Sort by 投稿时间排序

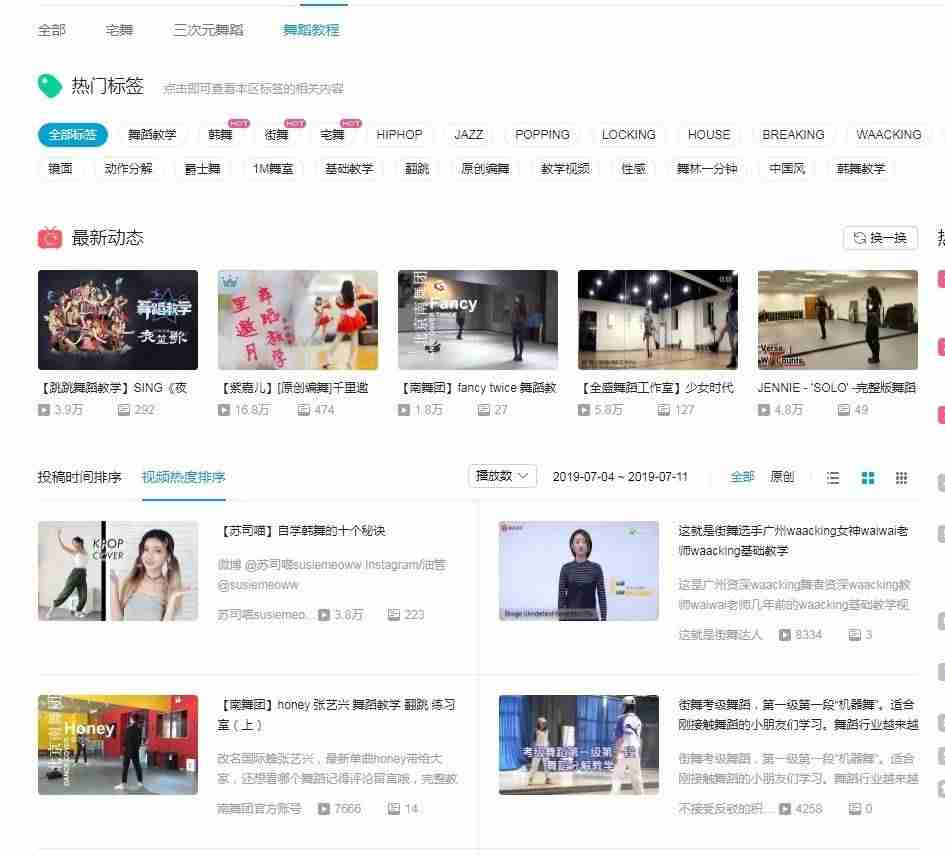80,477
